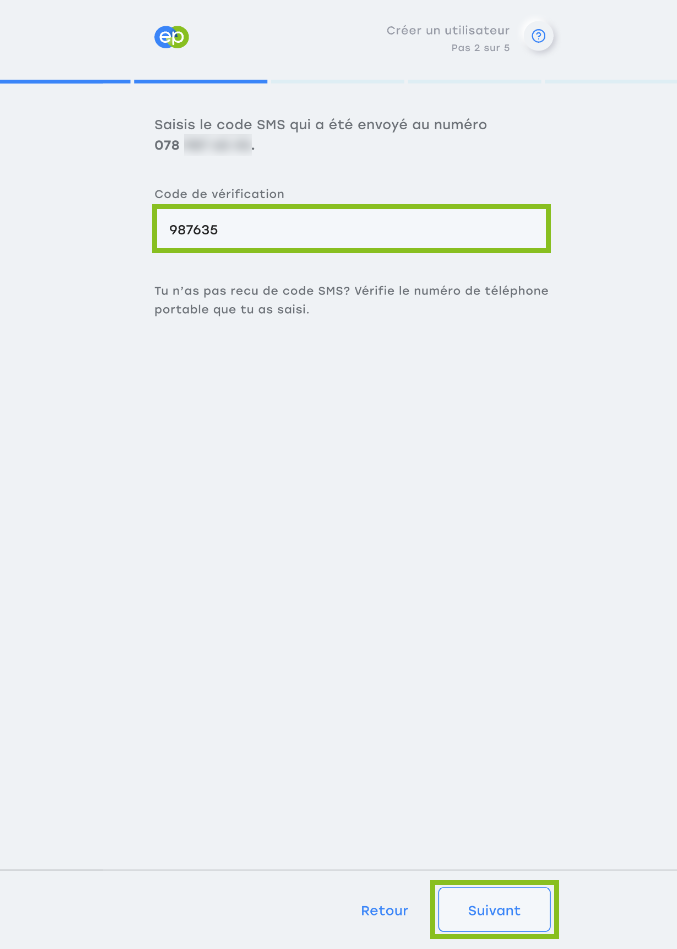Click the blurred phone number digits
Viewport: 677px width, 949px height.
218,145
